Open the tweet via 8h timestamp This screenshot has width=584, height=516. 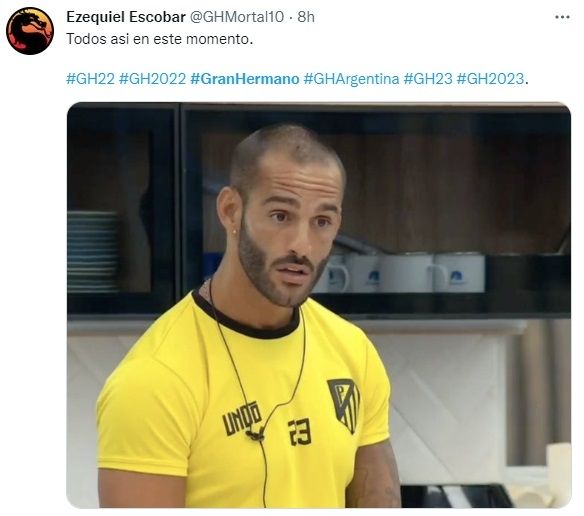tap(306, 17)
